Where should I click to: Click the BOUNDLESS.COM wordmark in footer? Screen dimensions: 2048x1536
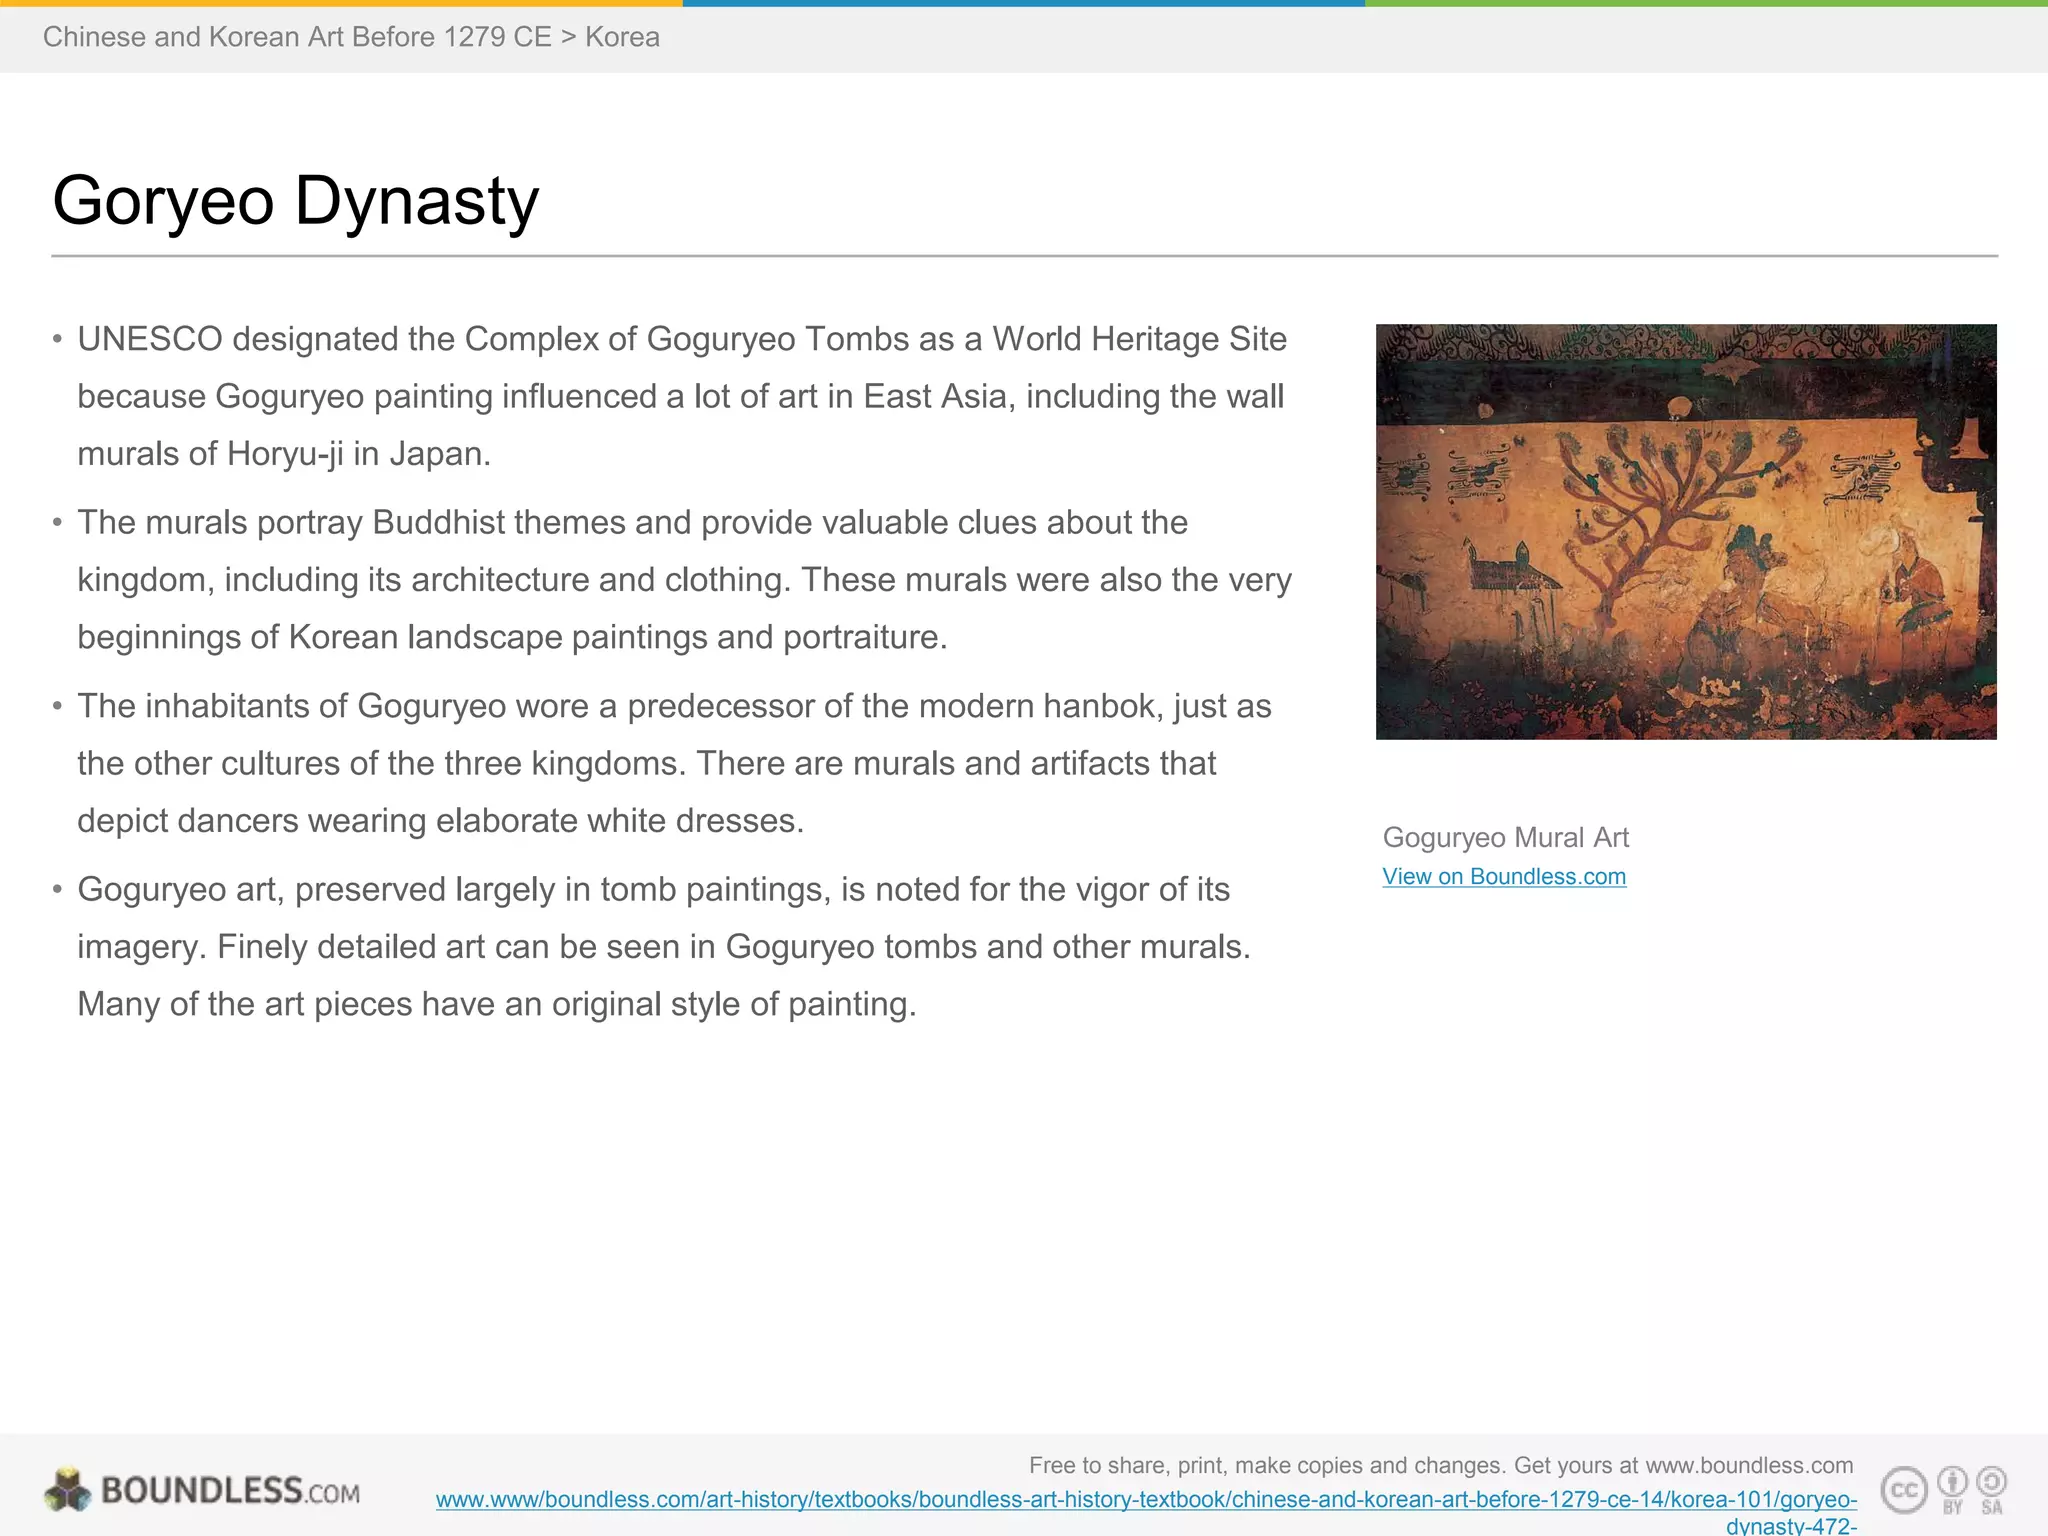(x=230, y=1491)
